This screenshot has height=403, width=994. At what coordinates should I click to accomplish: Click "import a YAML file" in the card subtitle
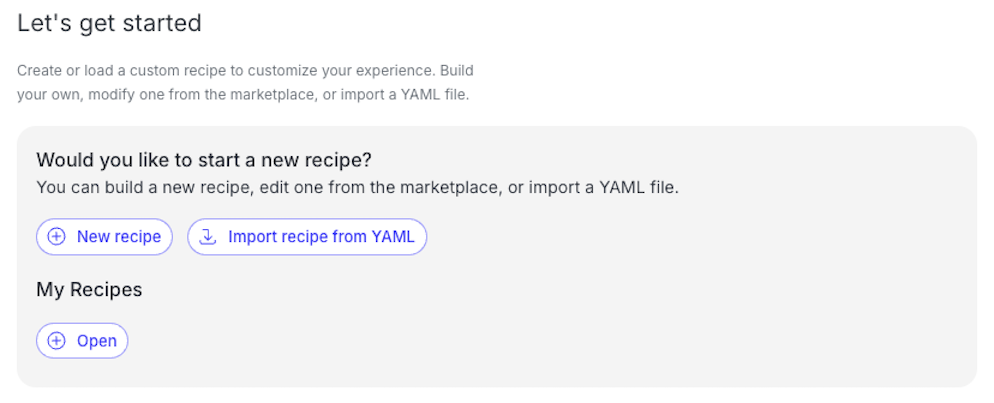pos(614,188)
